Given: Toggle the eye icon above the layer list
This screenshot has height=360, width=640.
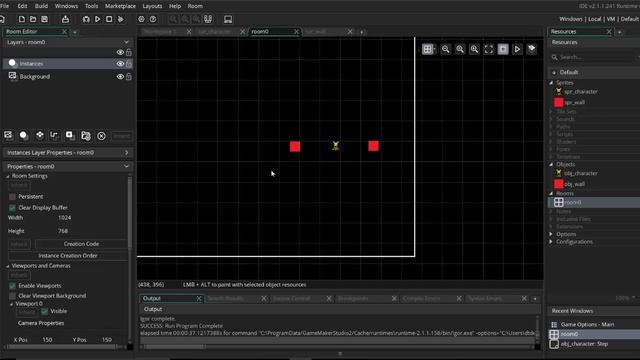Looking at the screenshot, I should tap(120, 52).
